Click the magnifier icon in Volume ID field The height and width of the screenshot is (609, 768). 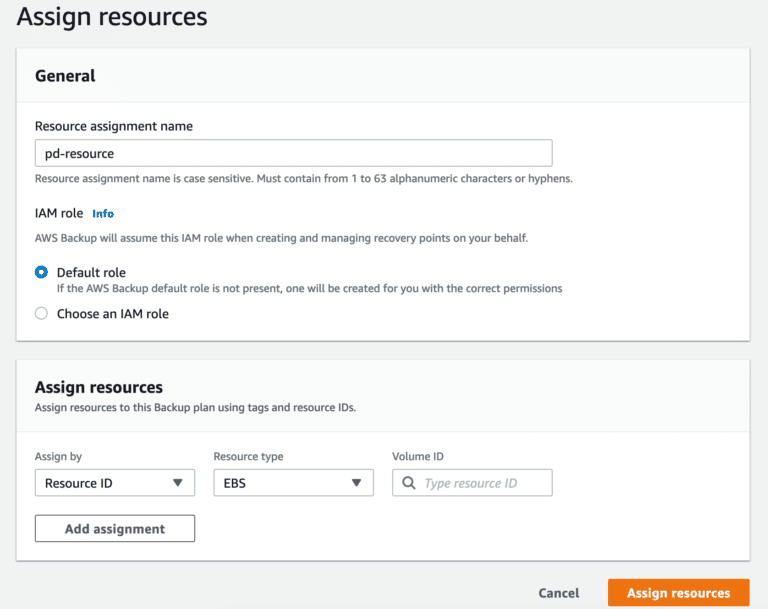(408, 483)
